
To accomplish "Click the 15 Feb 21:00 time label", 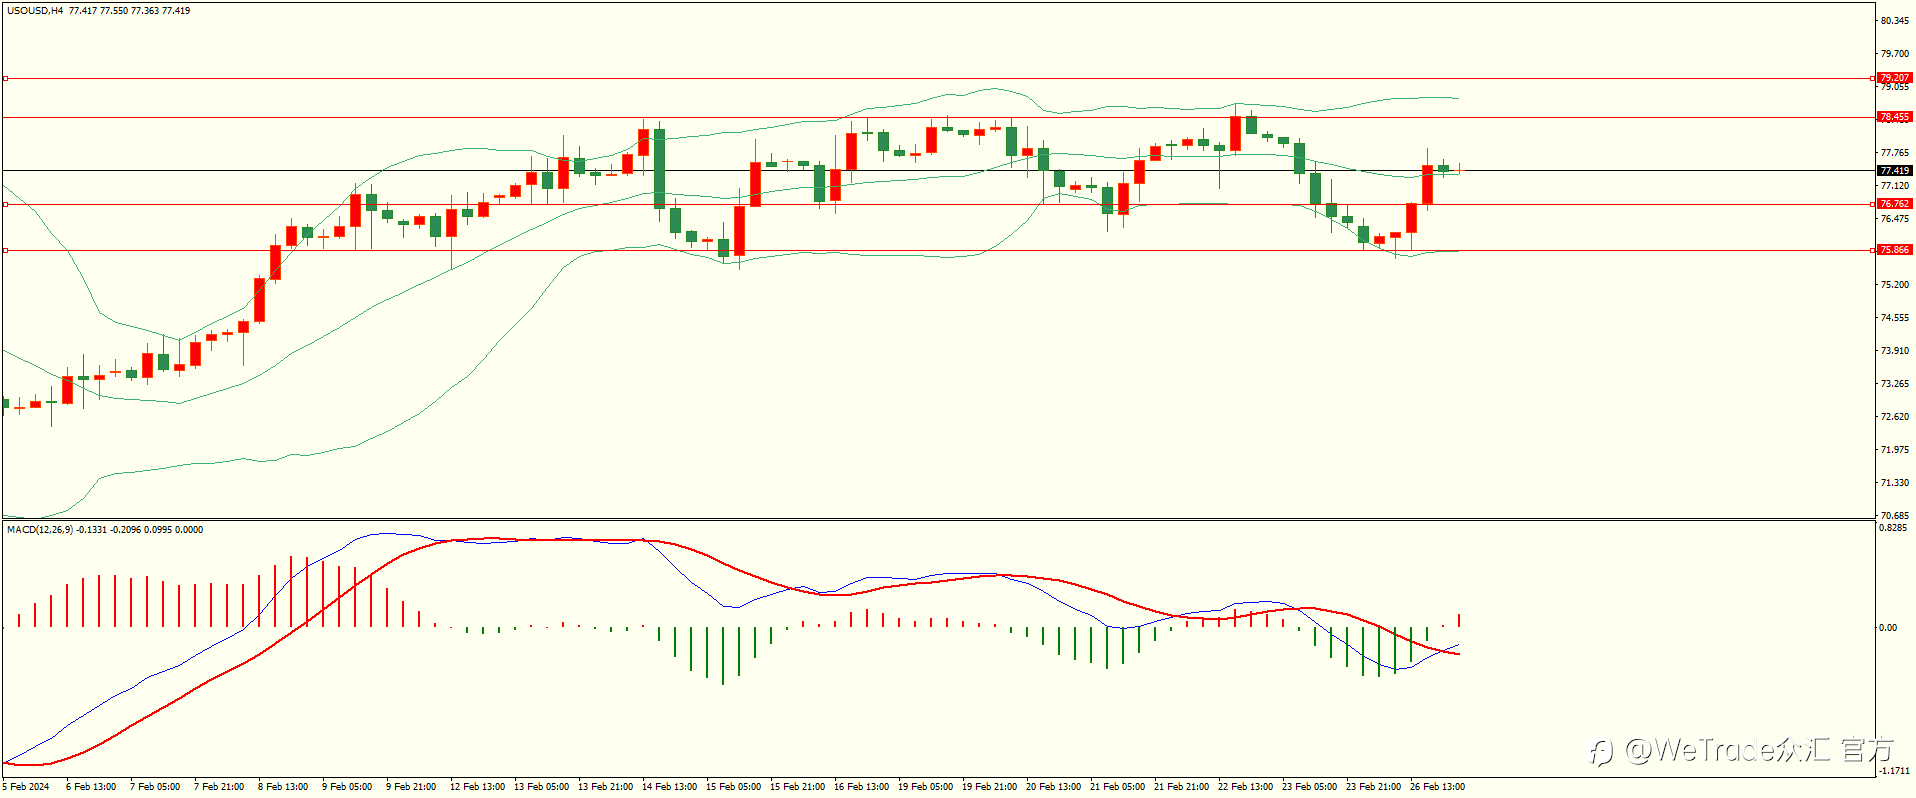I will (797, 787).
